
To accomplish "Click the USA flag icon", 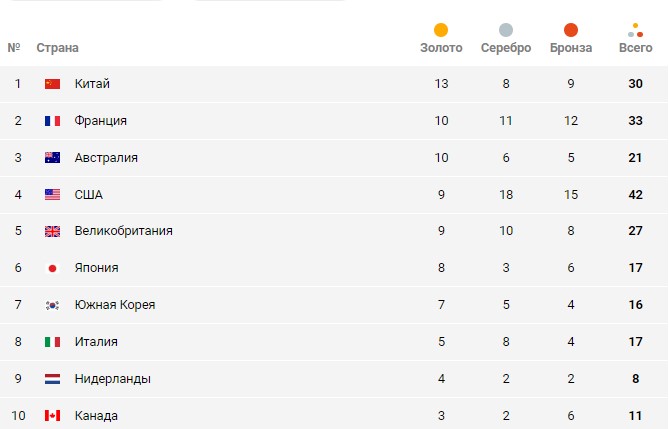I will 53,195.
